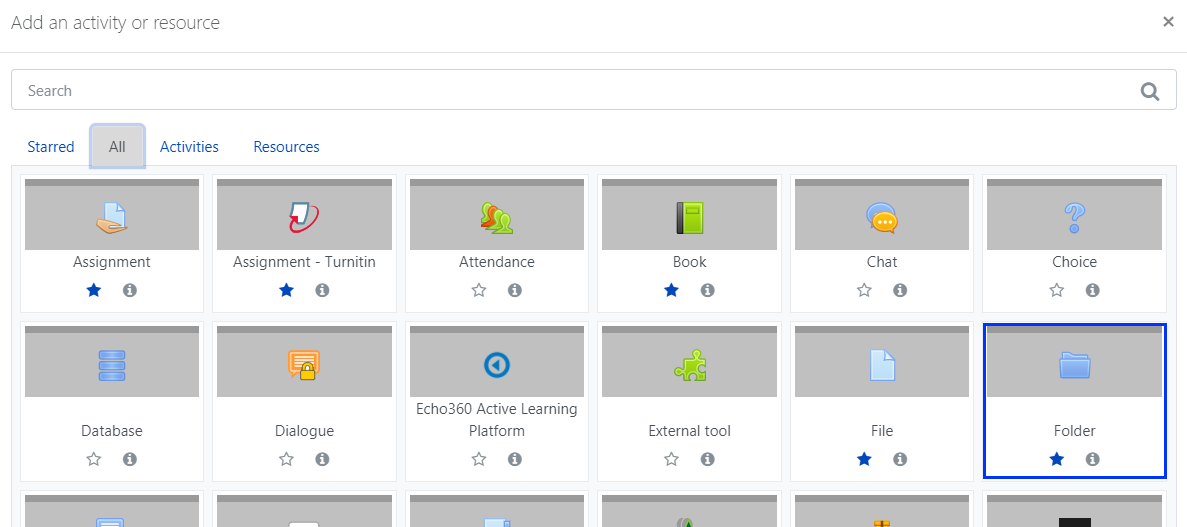Viewport: 1187px width, 527px height.
Task: Unstar the Assignment activity
Action: coord(94,290)
